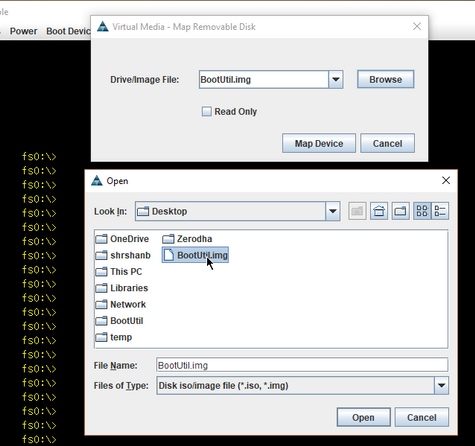The height and width of the screenshot is (446, 475).
Task: Select the Libraries folder
Action: tap(122, 288)
